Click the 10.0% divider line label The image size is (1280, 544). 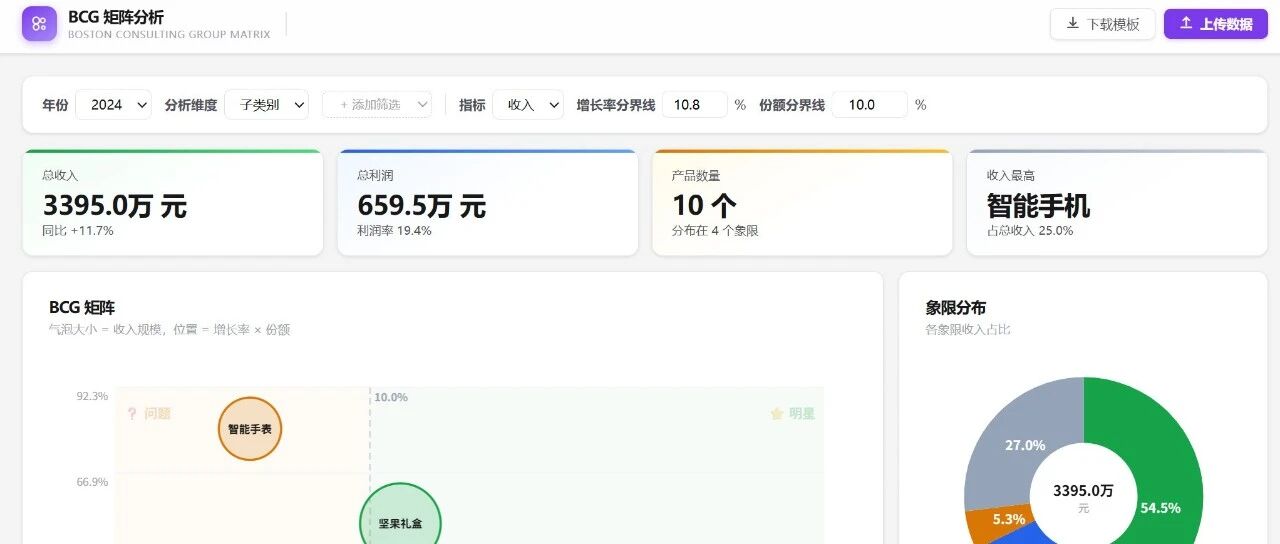click(391, 397)
